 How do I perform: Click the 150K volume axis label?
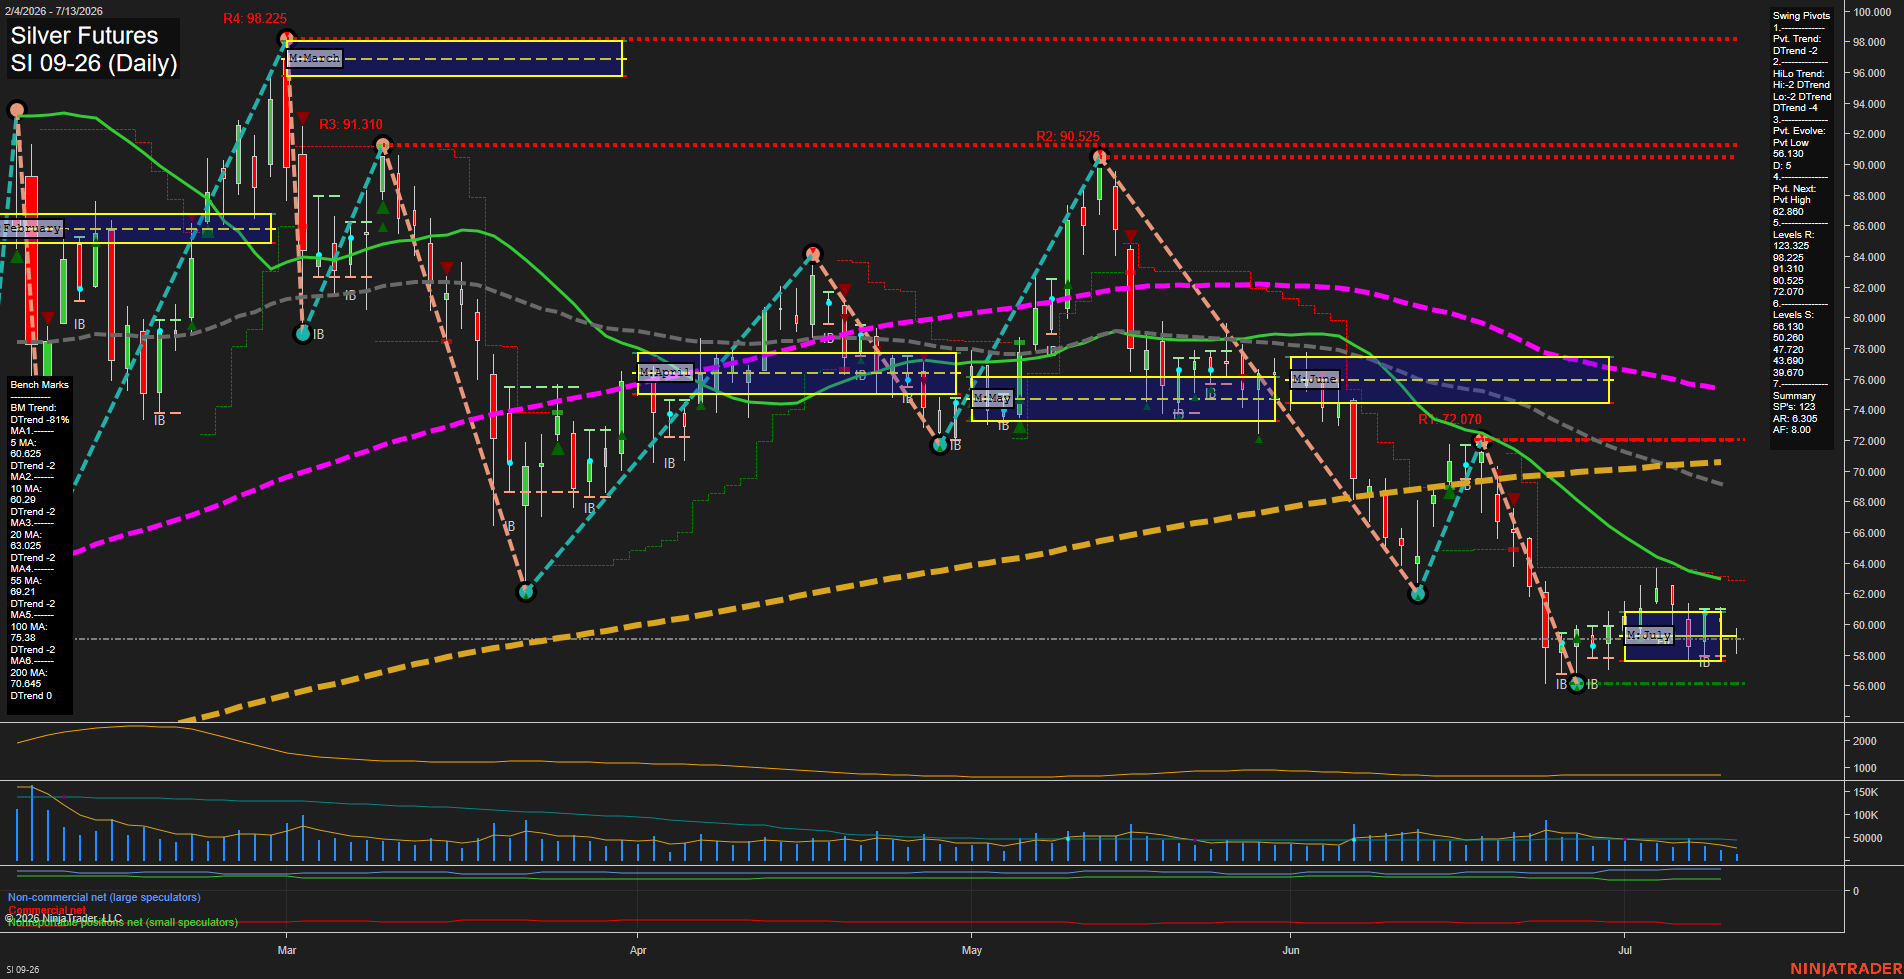click(1866, 792)
